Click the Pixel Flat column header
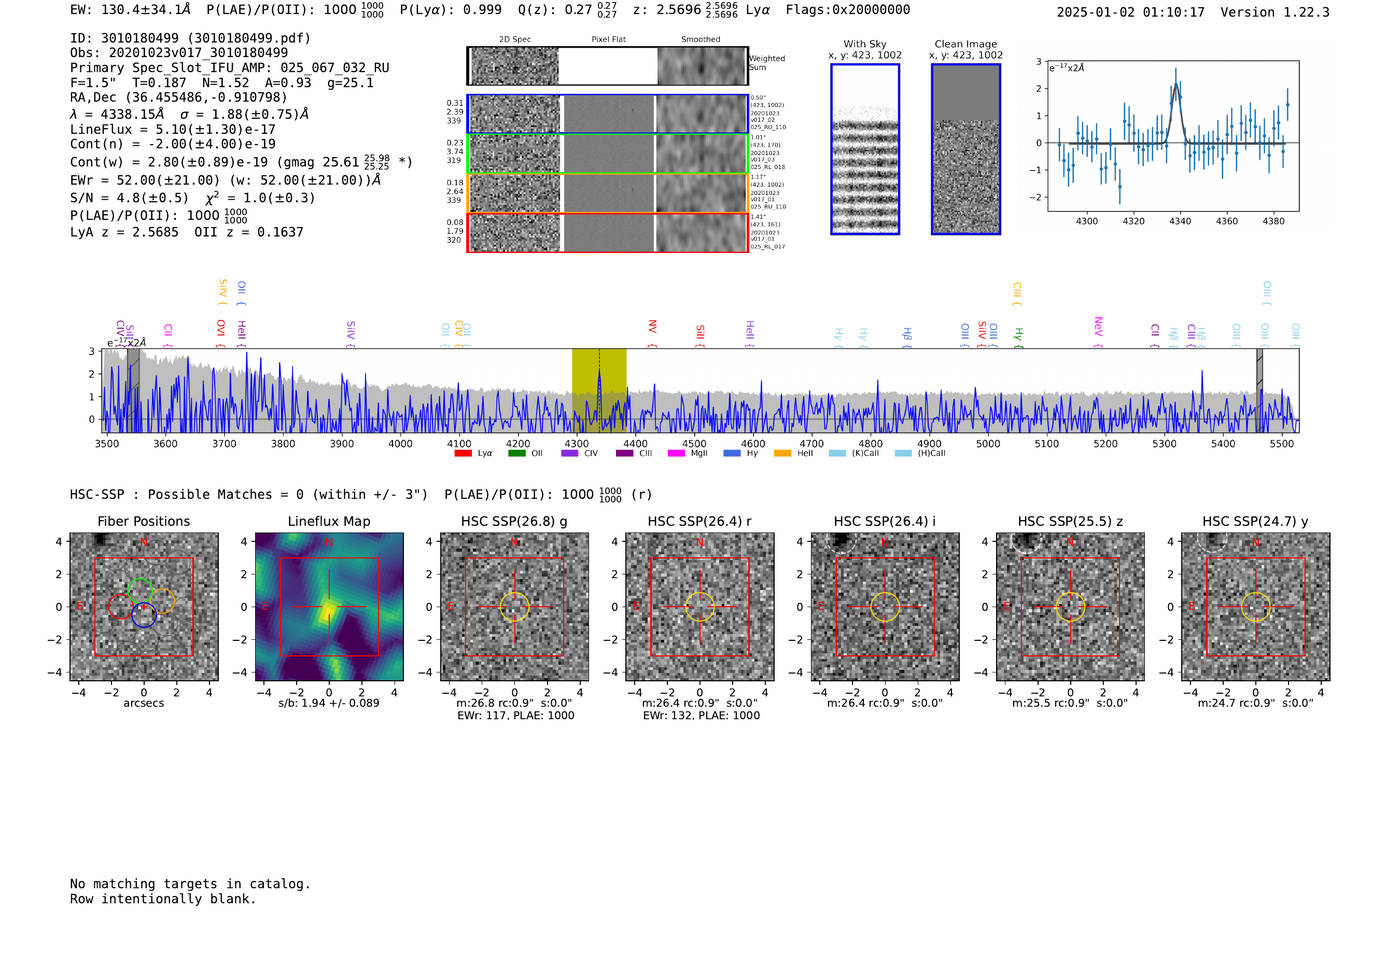Viewport: 1400px width, 953px height. (x=608, y=40)
